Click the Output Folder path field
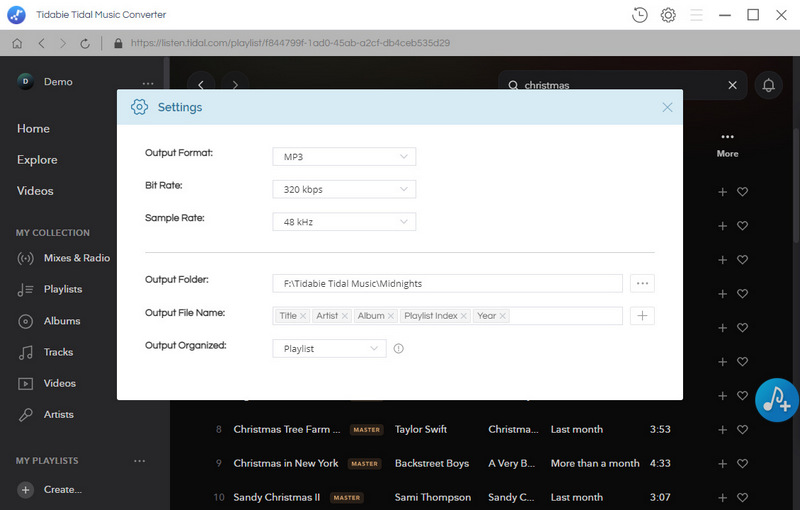Image resolution: width=800 pixels, height=510 pixels. [447, 284]
